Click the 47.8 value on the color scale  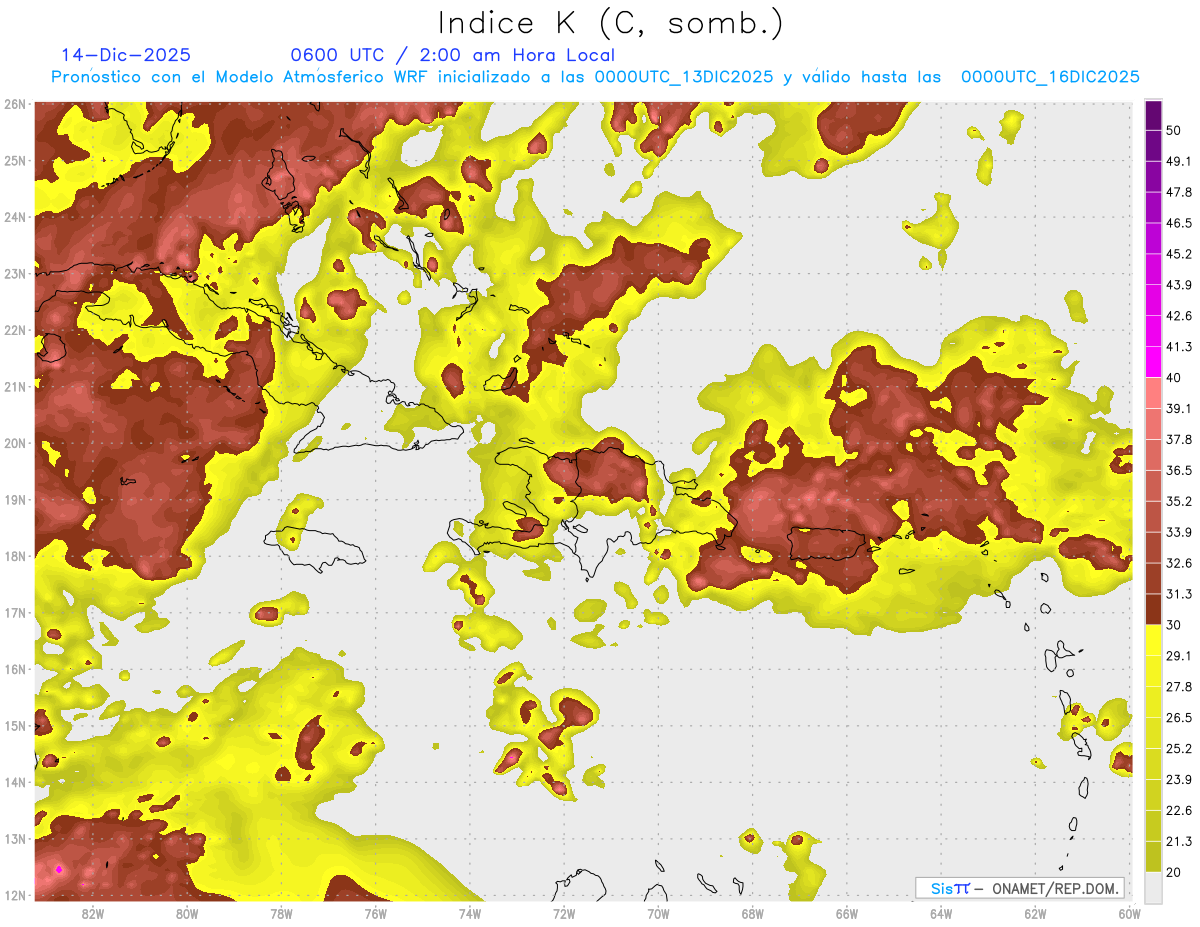pyautogui.click(x=1178, y=192)
